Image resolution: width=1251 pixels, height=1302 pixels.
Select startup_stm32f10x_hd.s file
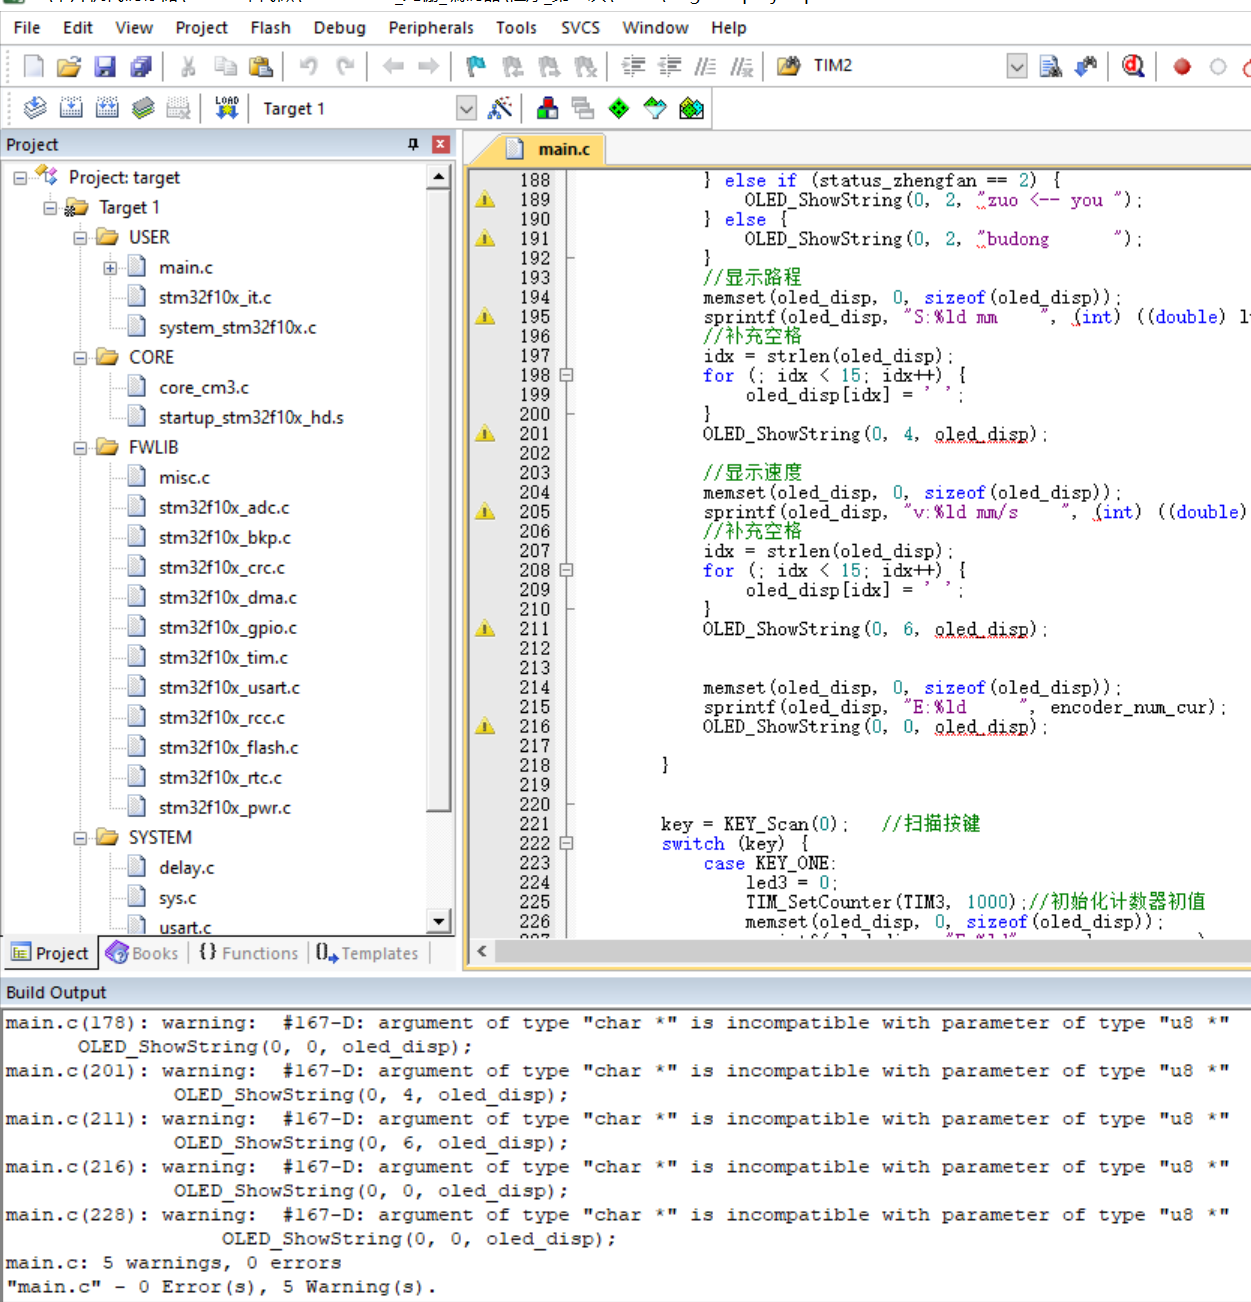(251, 418)
